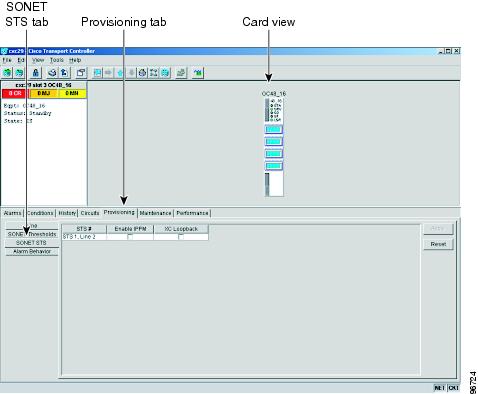Enable IPPM checkbox for STS 1 Line 2

[x=130, y=237]
